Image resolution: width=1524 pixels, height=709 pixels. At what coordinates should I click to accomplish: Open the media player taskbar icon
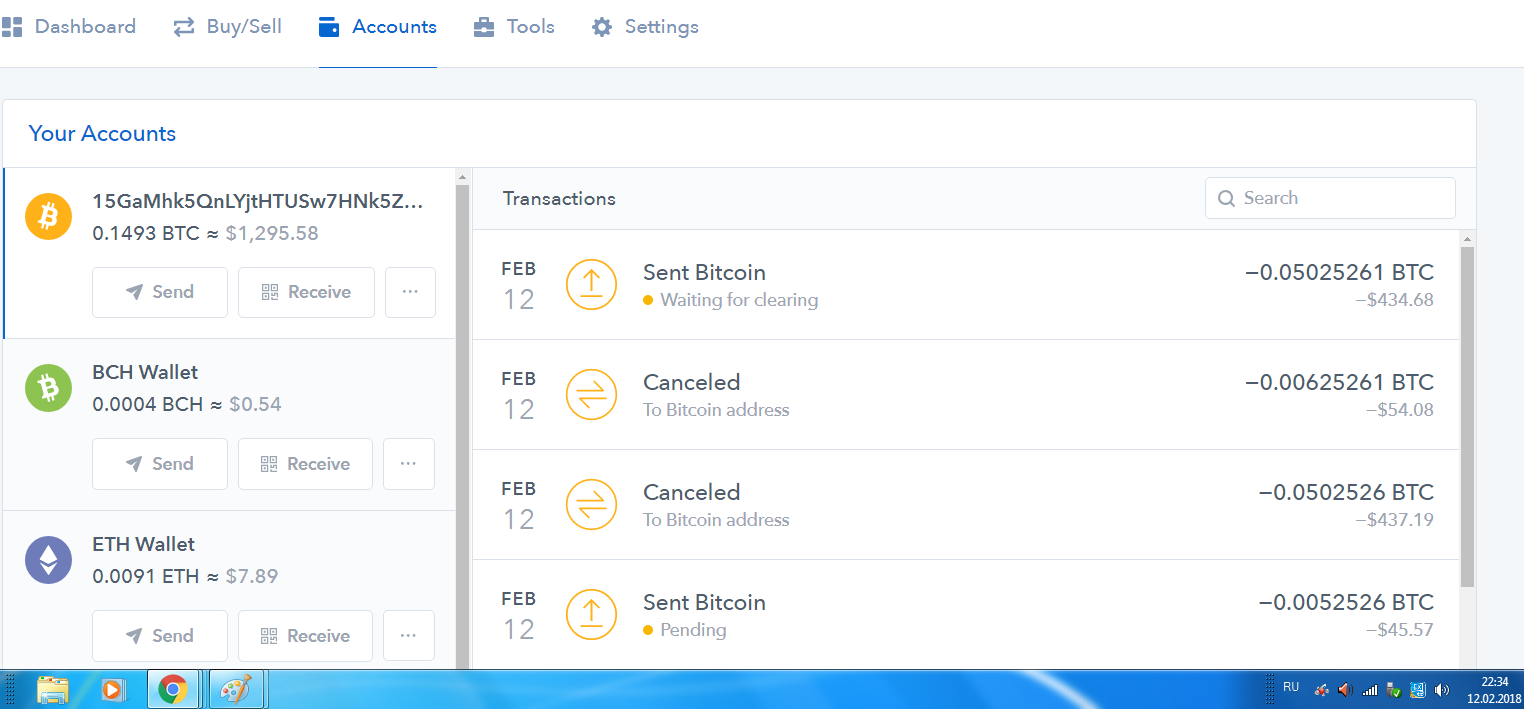[112, 689]
